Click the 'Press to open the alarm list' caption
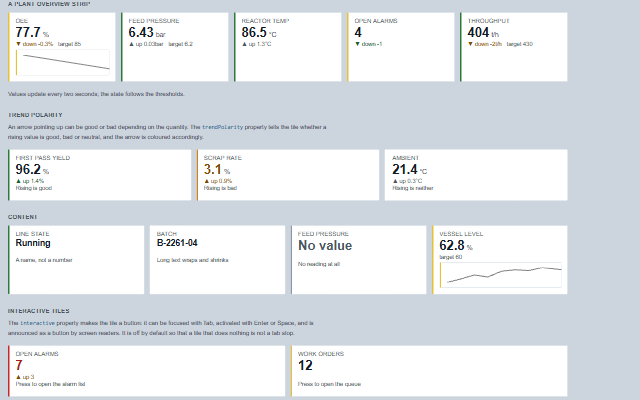This screenshot has height=400, width=640. coord(50,384)
